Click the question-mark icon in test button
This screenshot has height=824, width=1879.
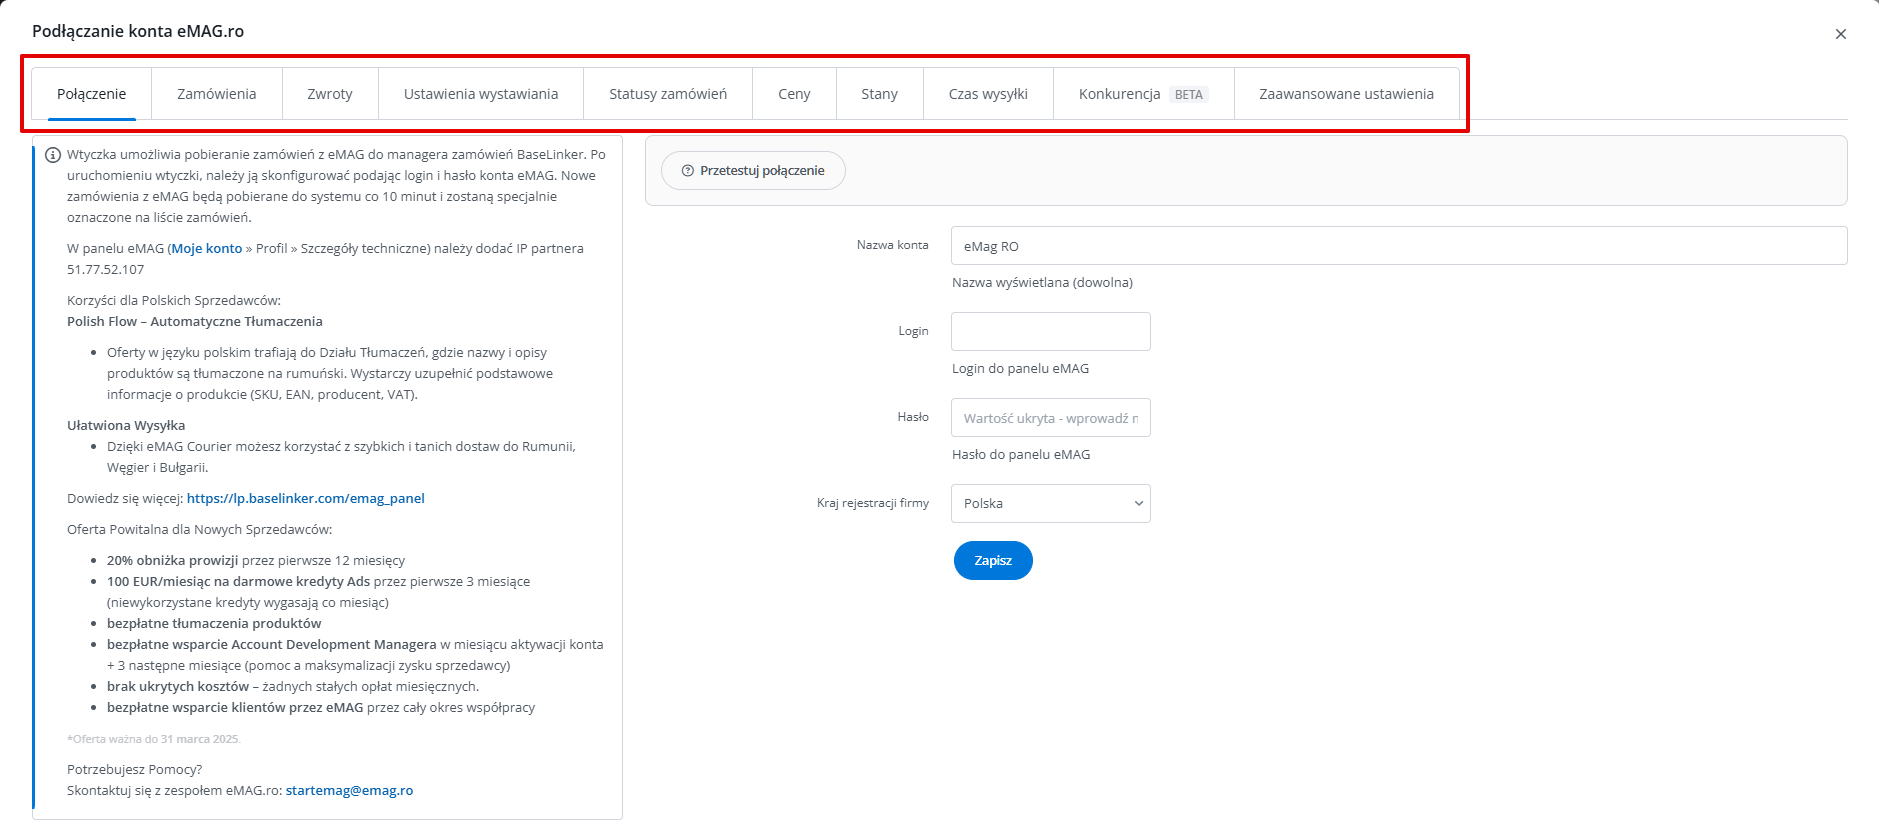tap(688, 171)
